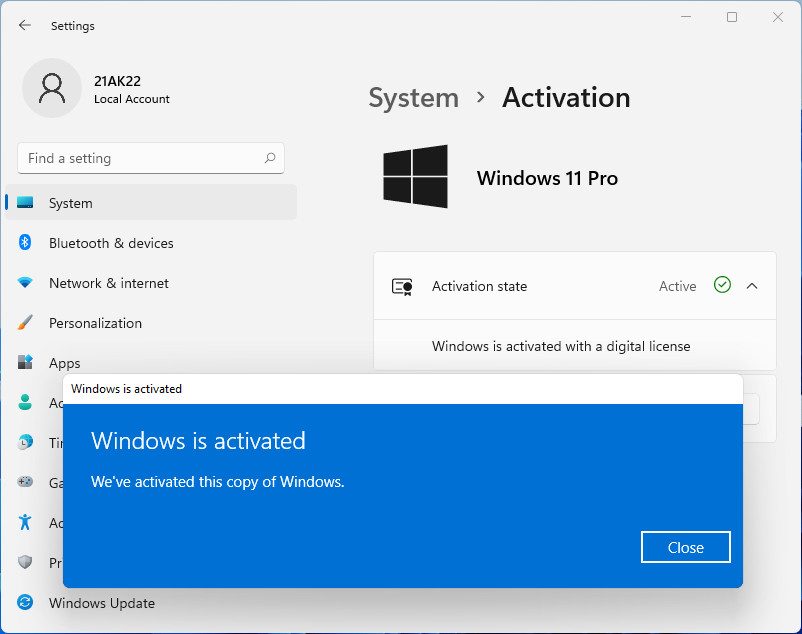Click the Gaming controller icon
The image size is (802, 634).
point(25,482)
